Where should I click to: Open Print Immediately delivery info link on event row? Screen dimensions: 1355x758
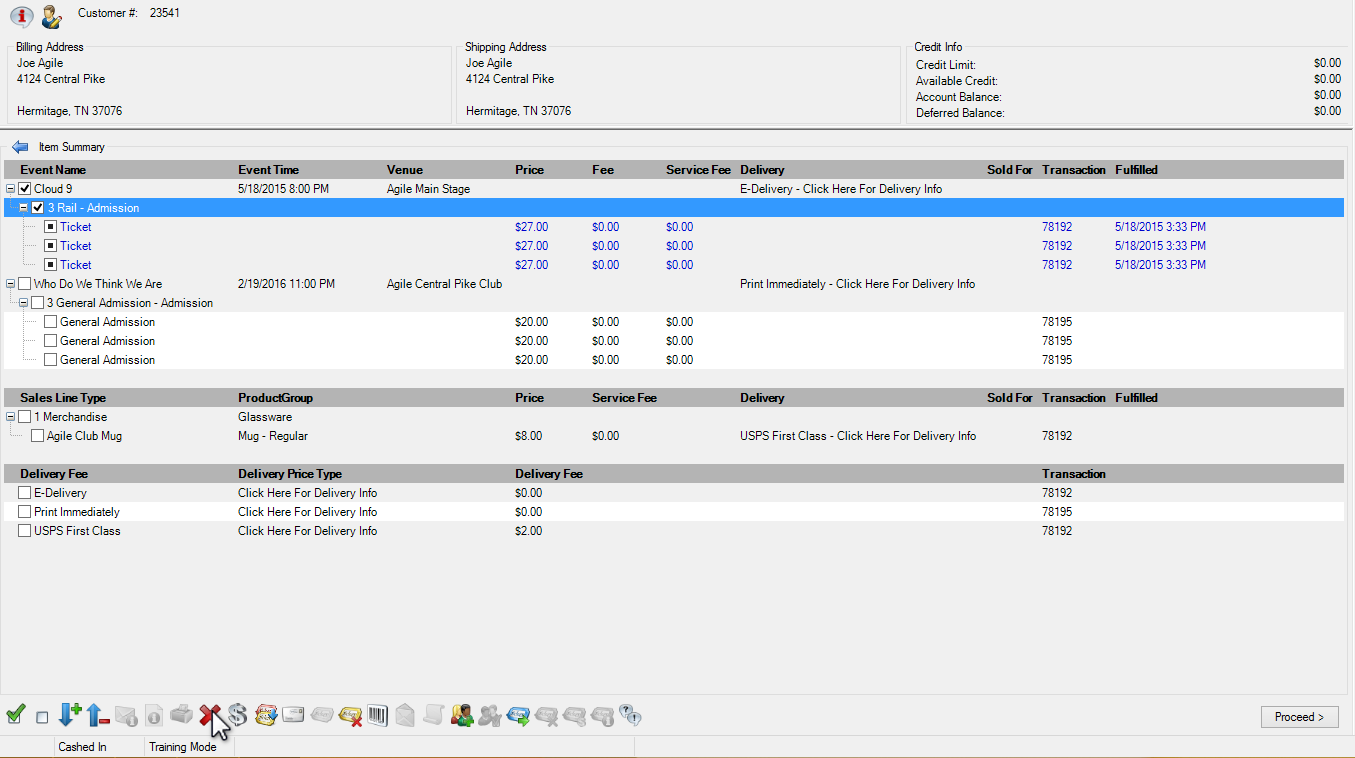tap(857, 284)
